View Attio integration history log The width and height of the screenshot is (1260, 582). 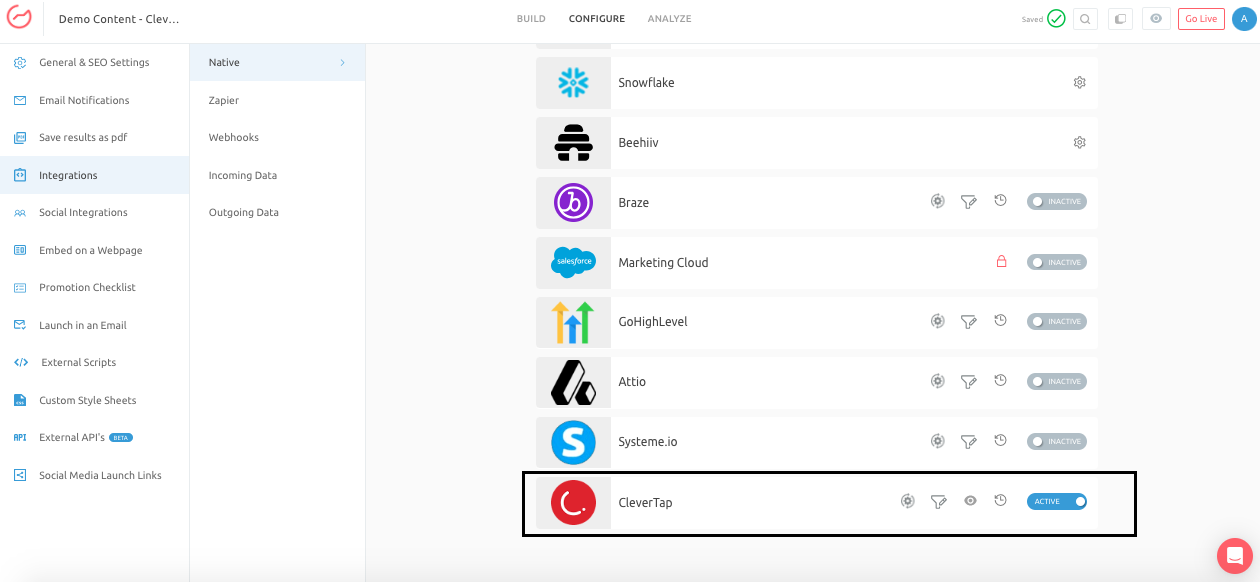coord(1000,381)
